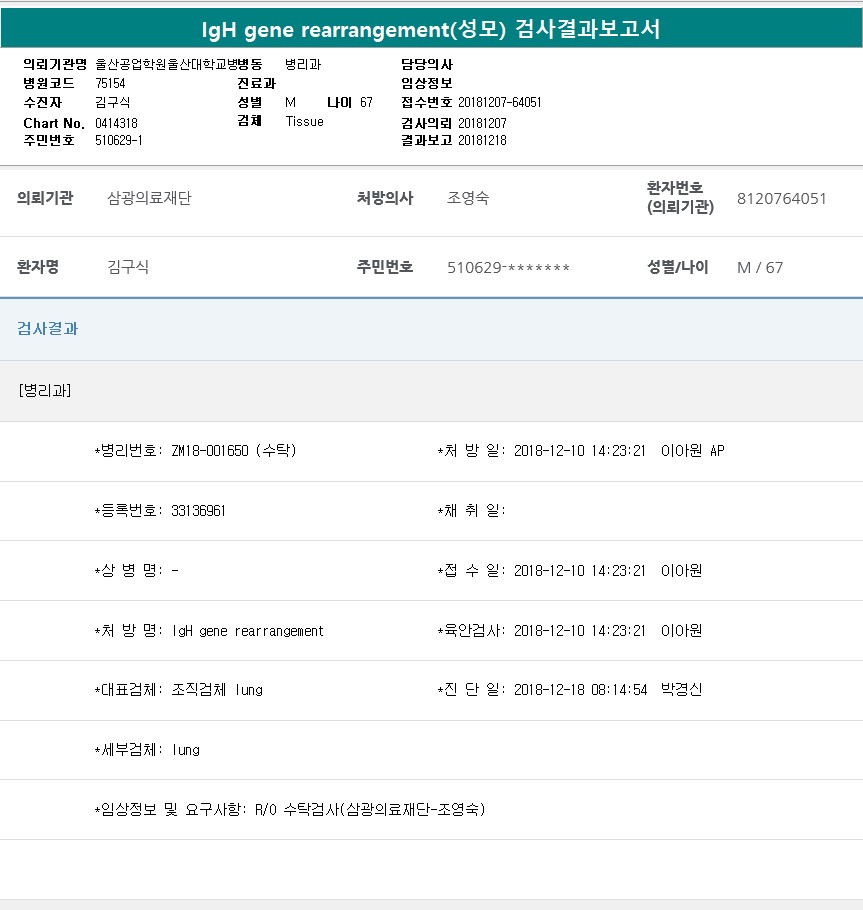Click the Chart No. value '0414318'

(116, 123)
